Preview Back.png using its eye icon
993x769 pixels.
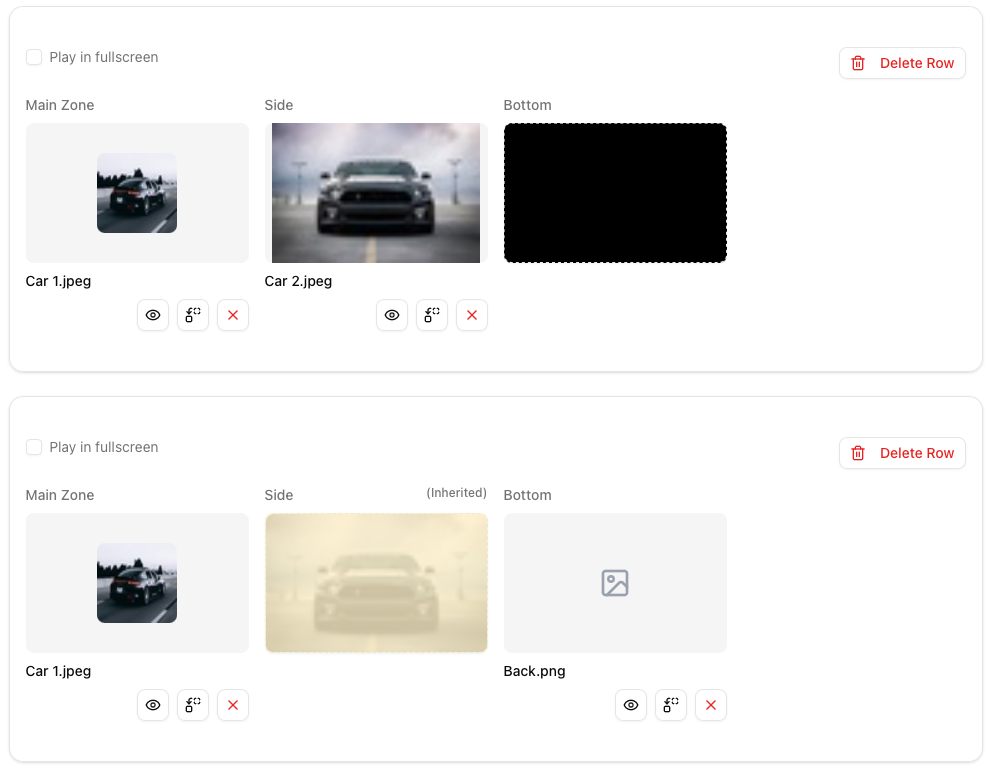point(631,705)
